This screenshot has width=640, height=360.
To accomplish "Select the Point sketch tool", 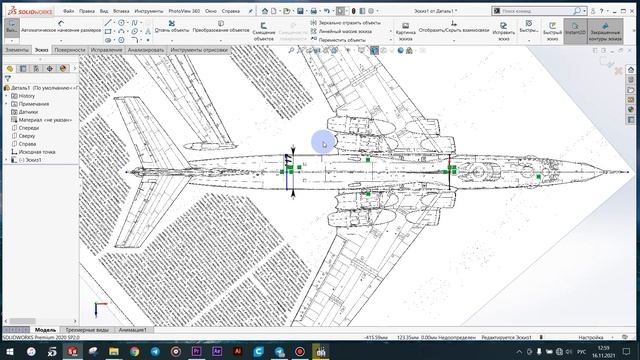I will click(148, 40).
